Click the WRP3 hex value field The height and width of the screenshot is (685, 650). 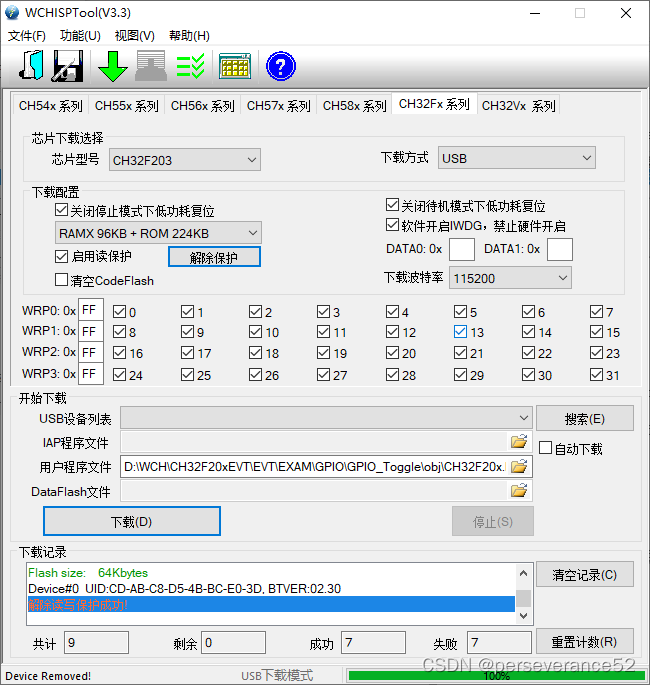coord(91,374)
